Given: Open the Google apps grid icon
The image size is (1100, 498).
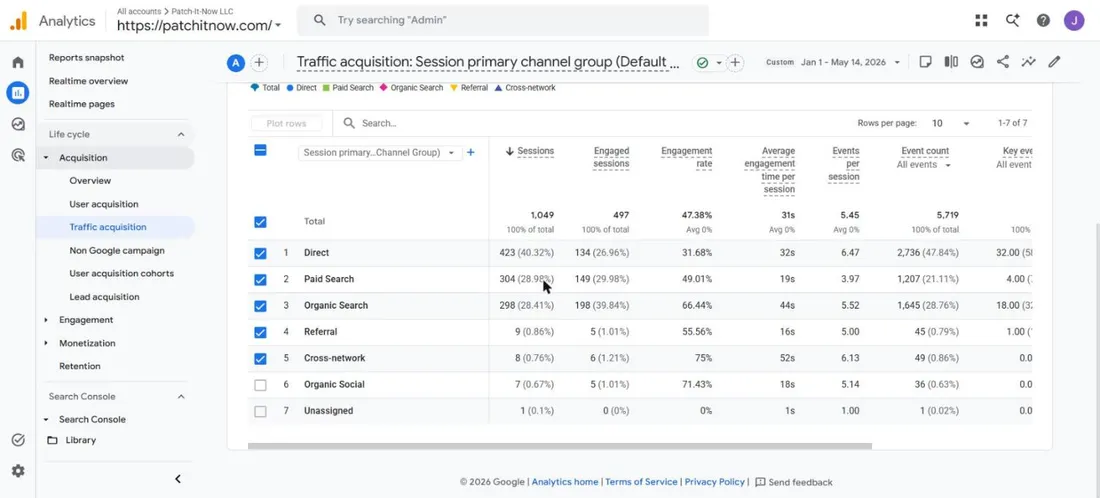Looking at the screenshot, I should [x=981, y=20].
